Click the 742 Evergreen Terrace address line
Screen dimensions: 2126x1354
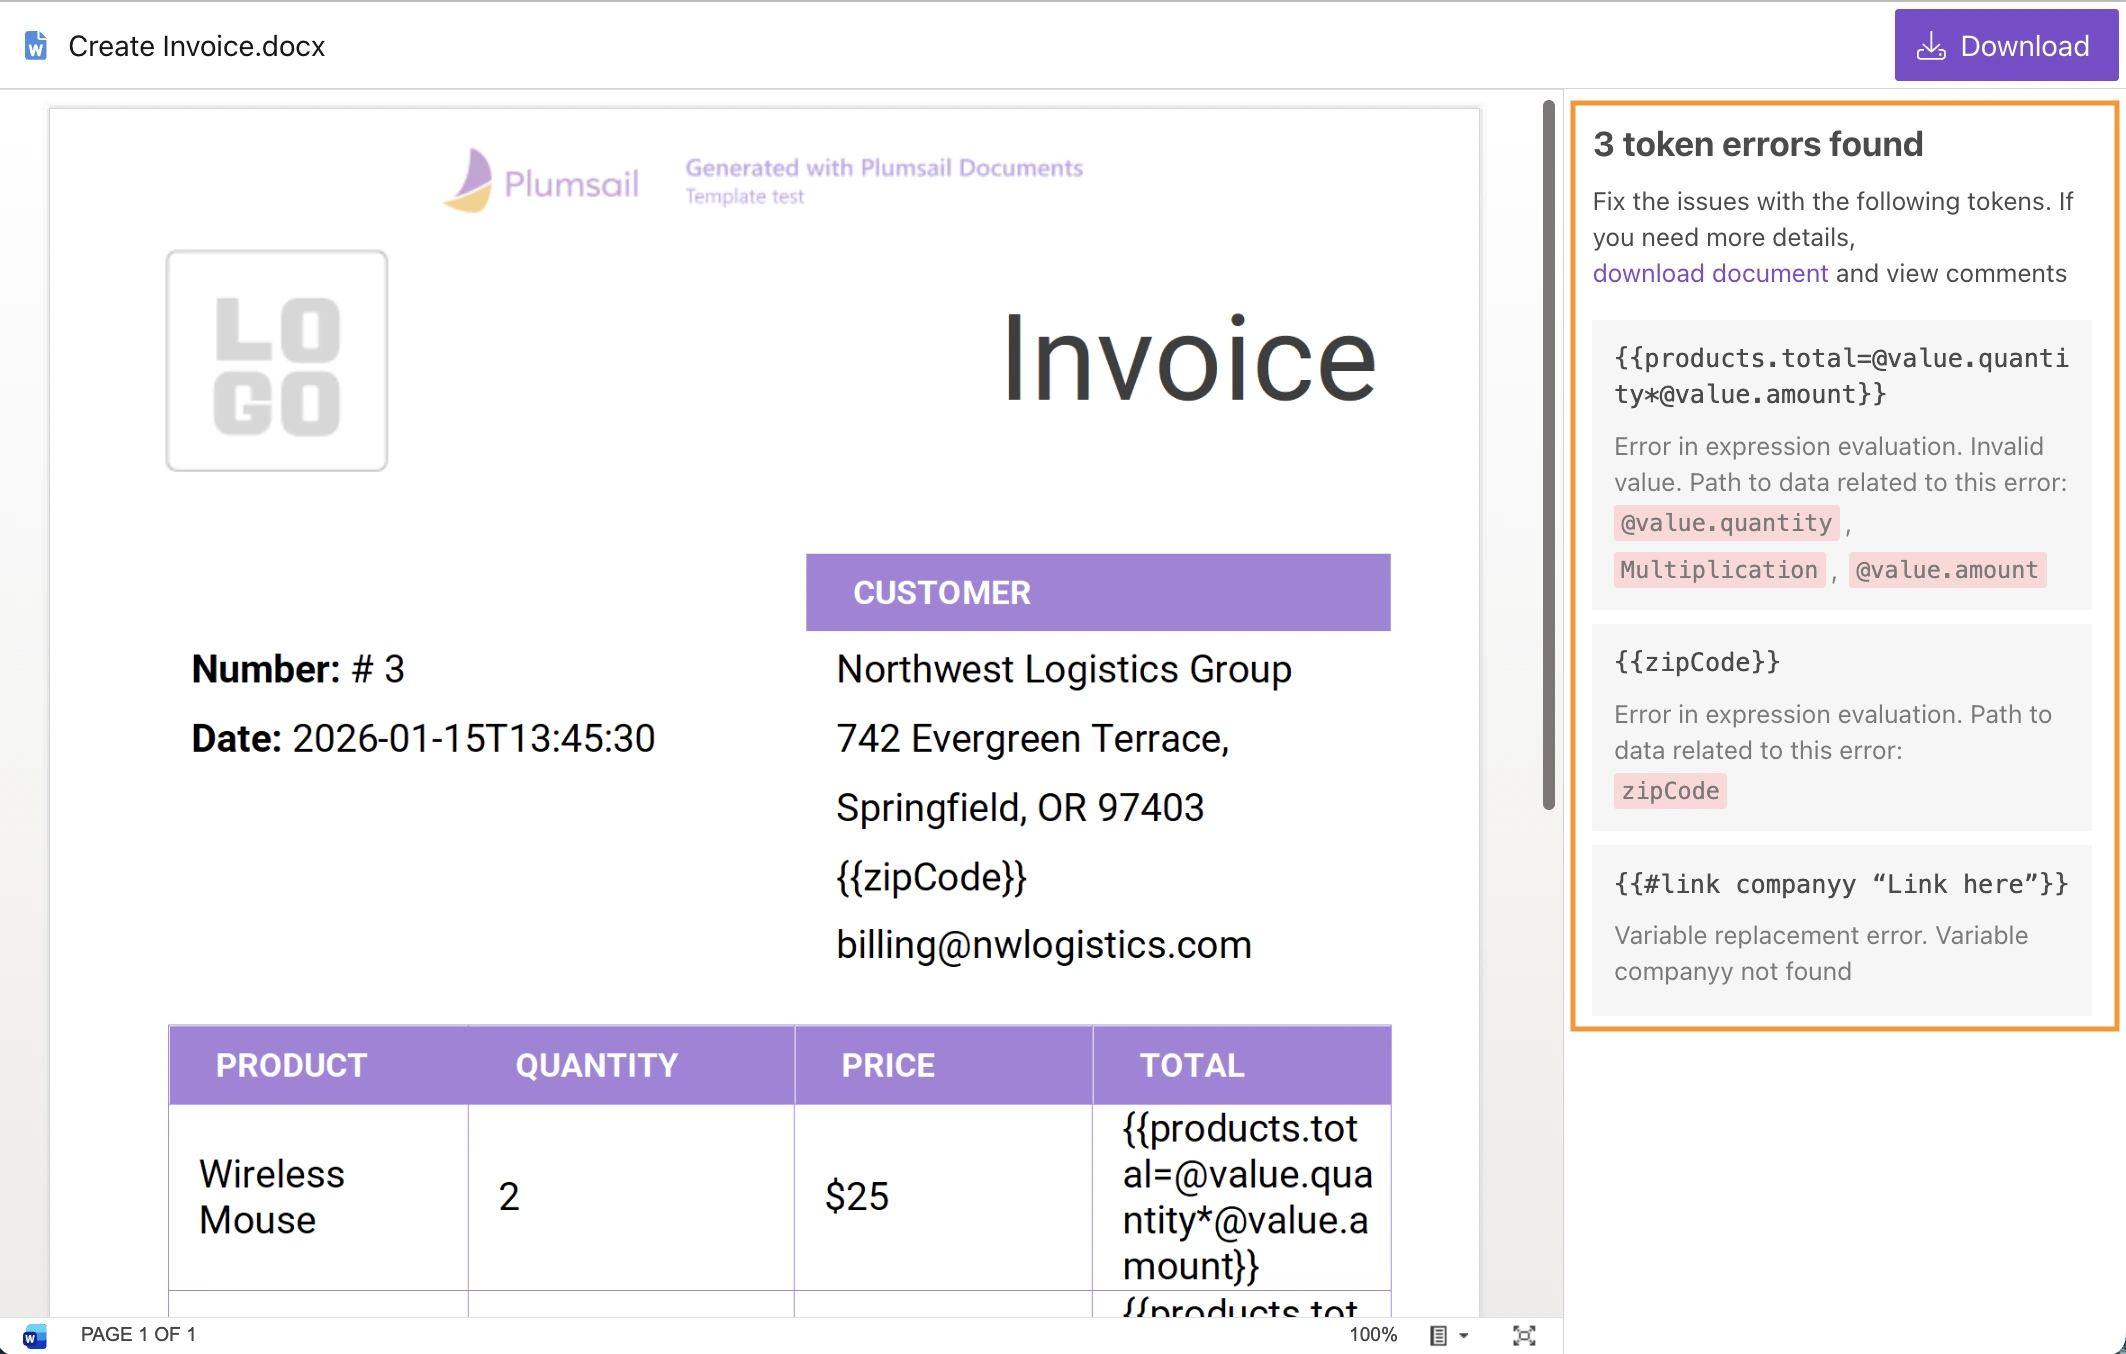[x=1033, y=738]
